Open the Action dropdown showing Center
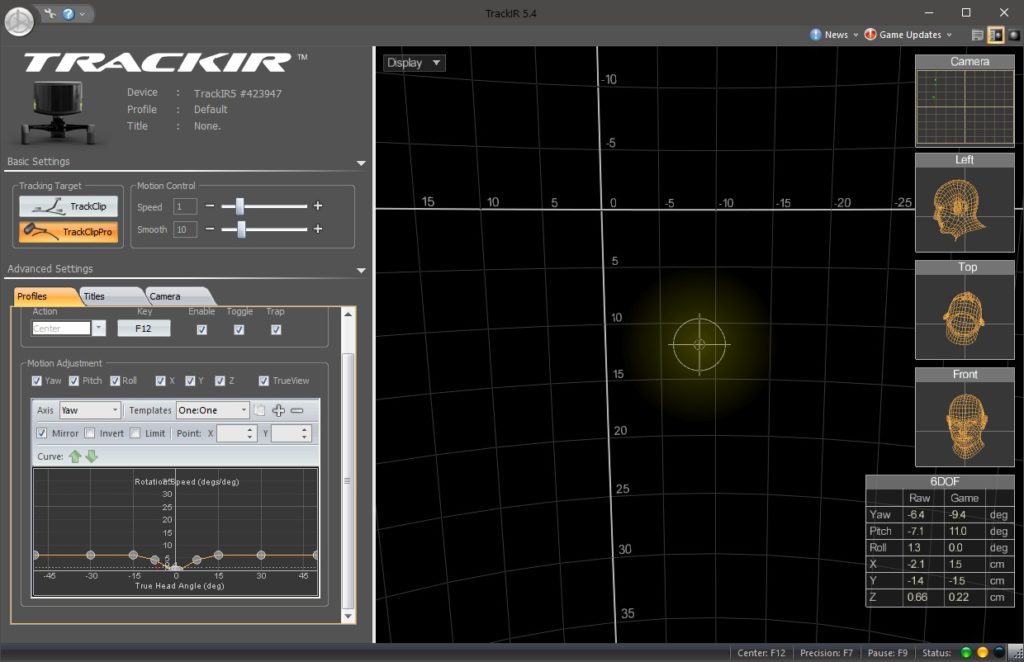The image size is (1024, 662). (x=99, y=328)
